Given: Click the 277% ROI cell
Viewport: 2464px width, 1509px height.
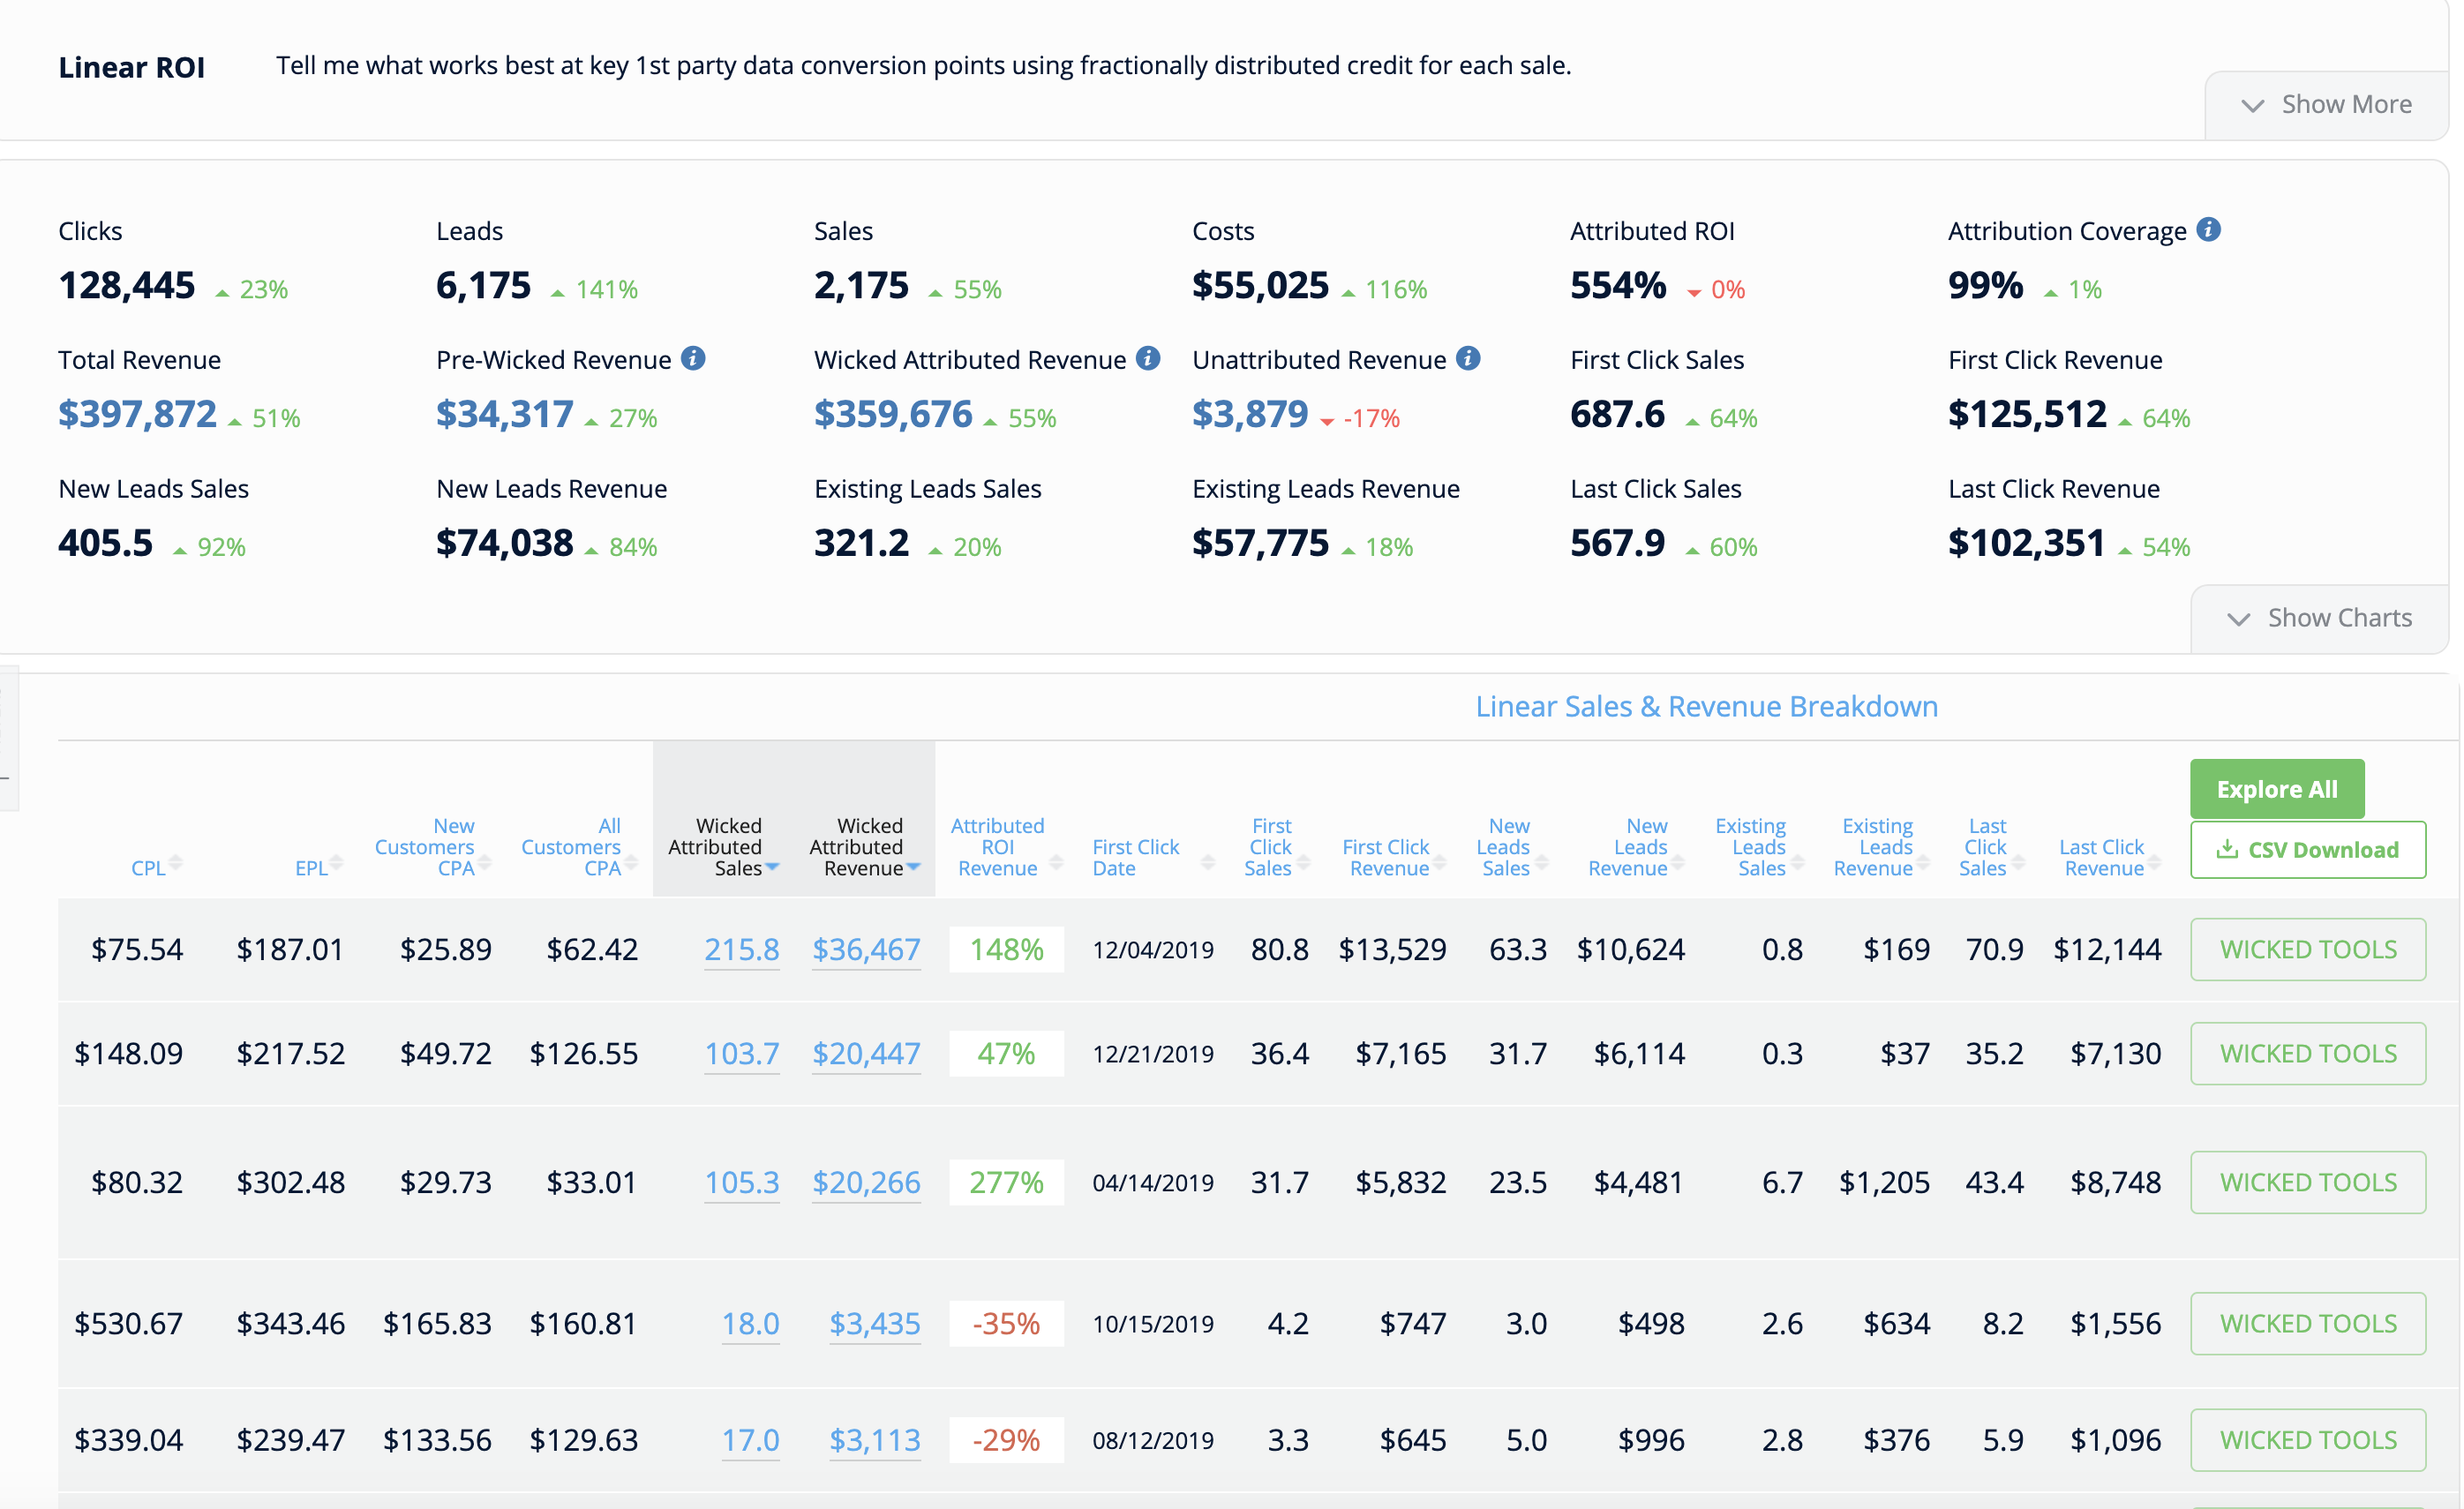Looking at the screenshot, I should pos(1006,1182).
